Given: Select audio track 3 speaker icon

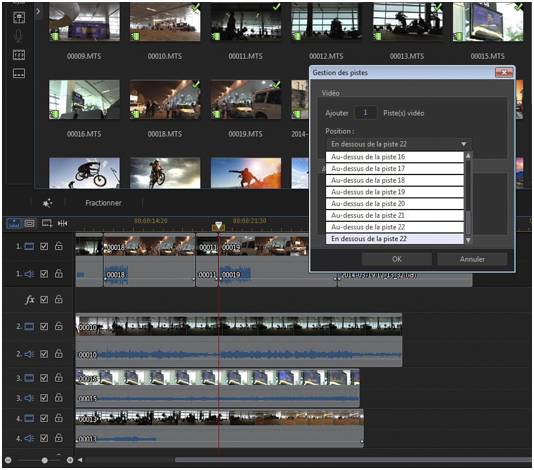Looking at the screenshot, I should tap(29, 398).
